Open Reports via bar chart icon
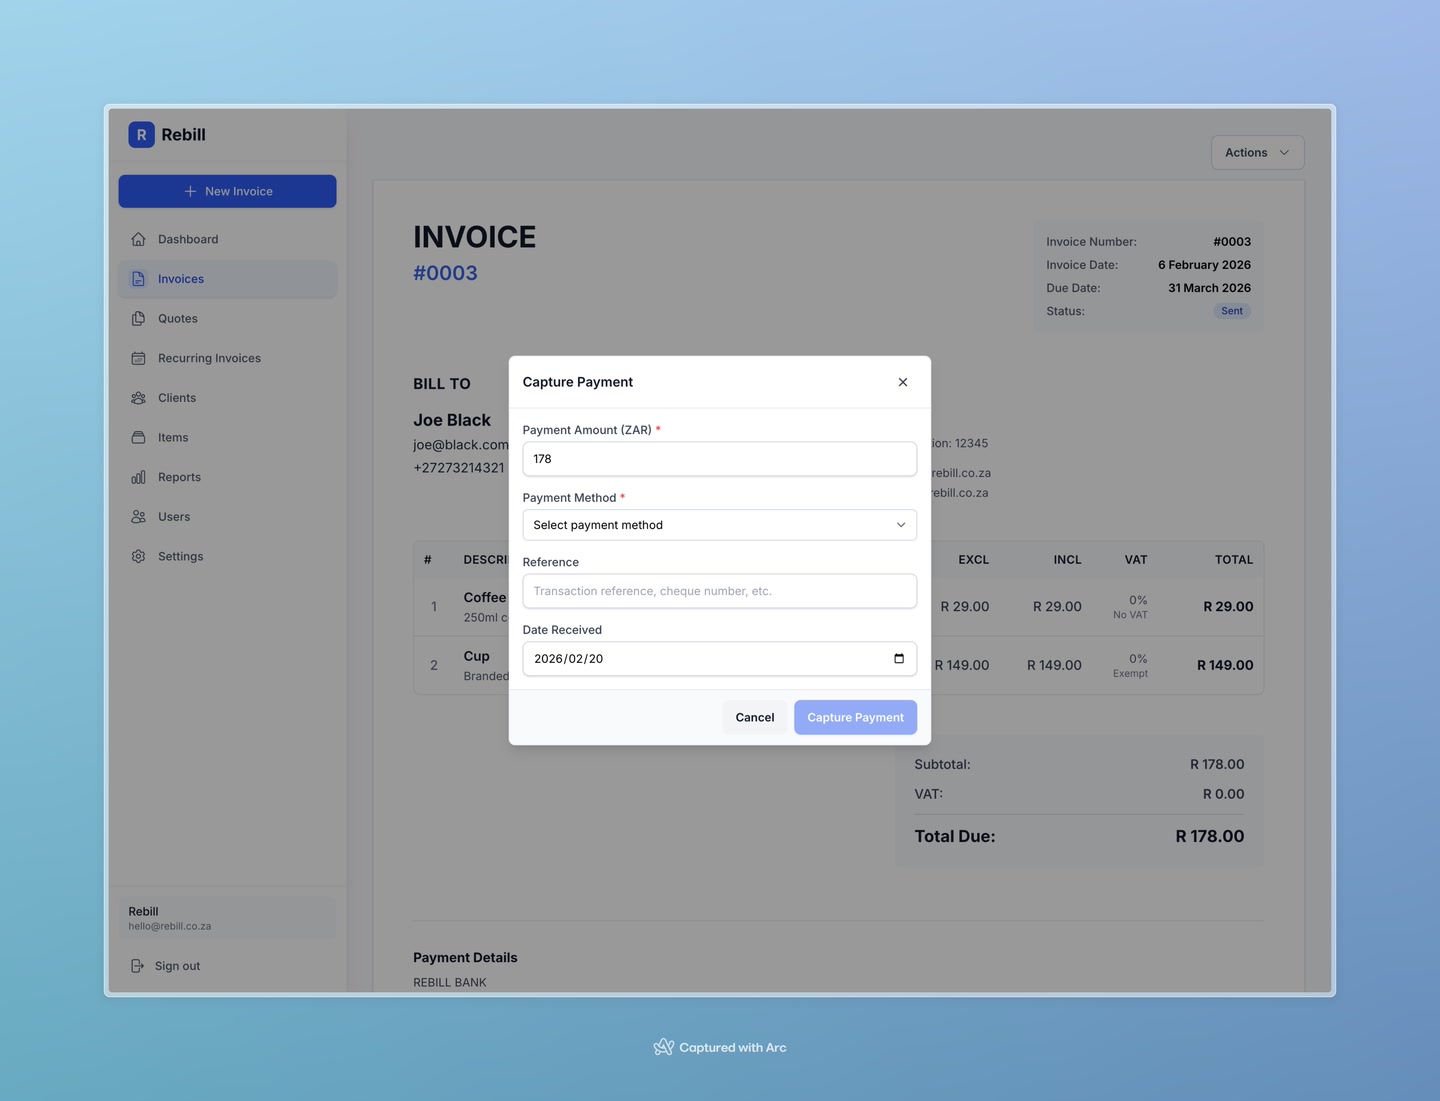 click(x=138, y=477)
